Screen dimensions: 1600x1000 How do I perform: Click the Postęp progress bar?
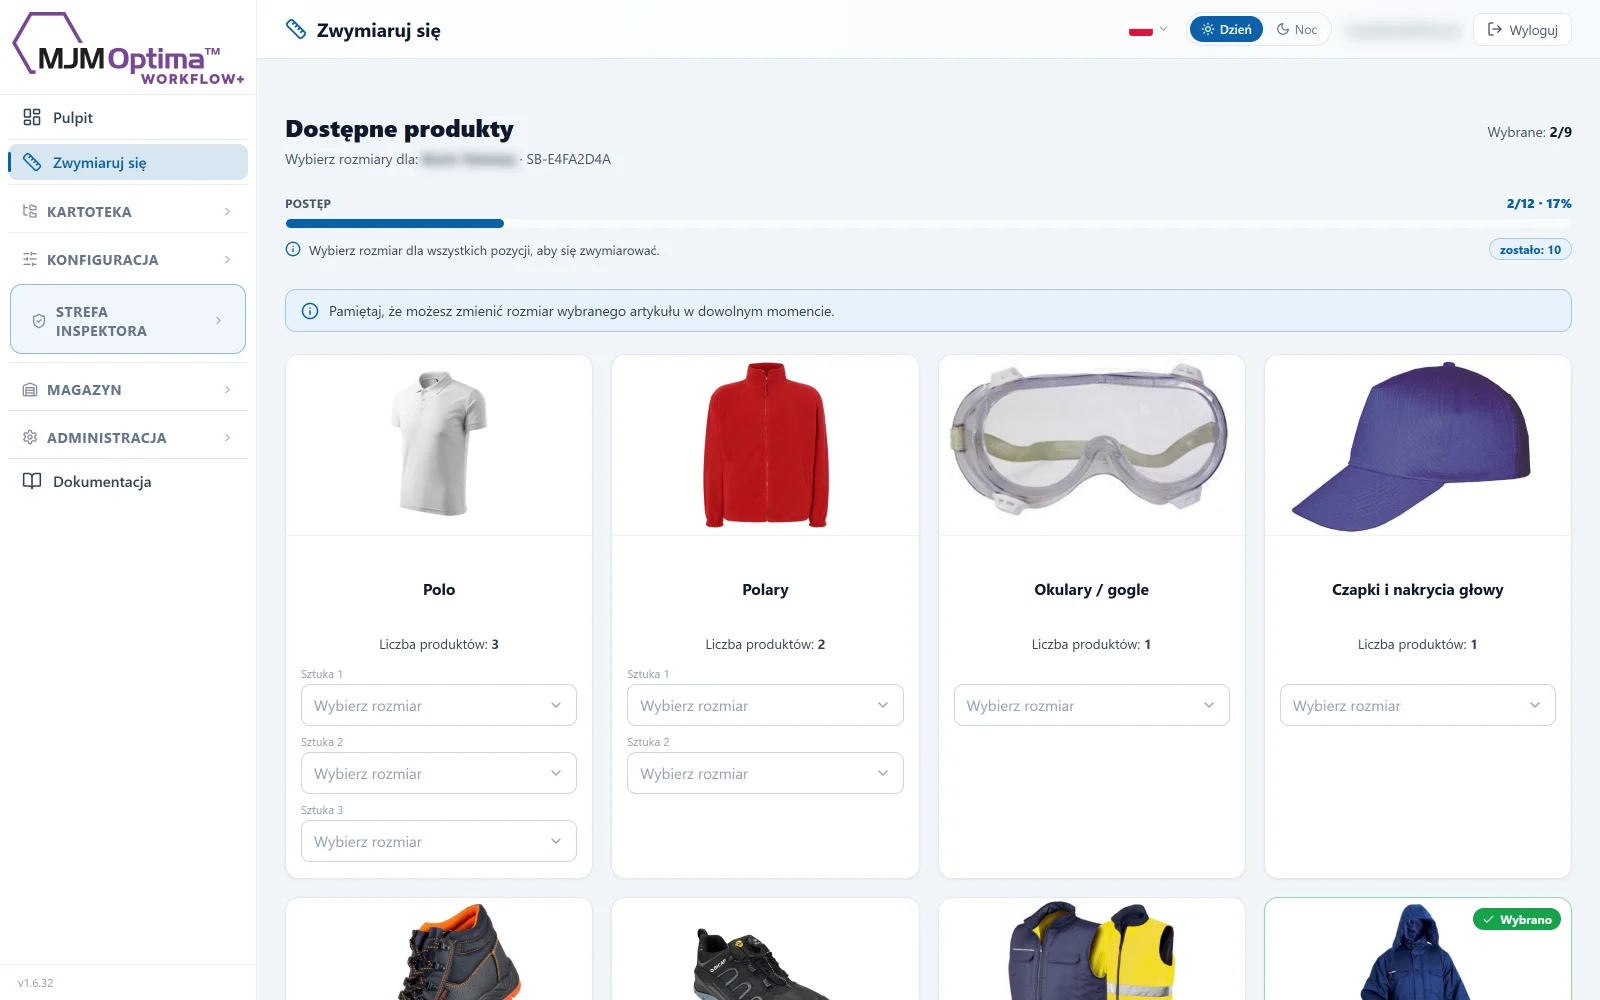click(x=928, y=223)
